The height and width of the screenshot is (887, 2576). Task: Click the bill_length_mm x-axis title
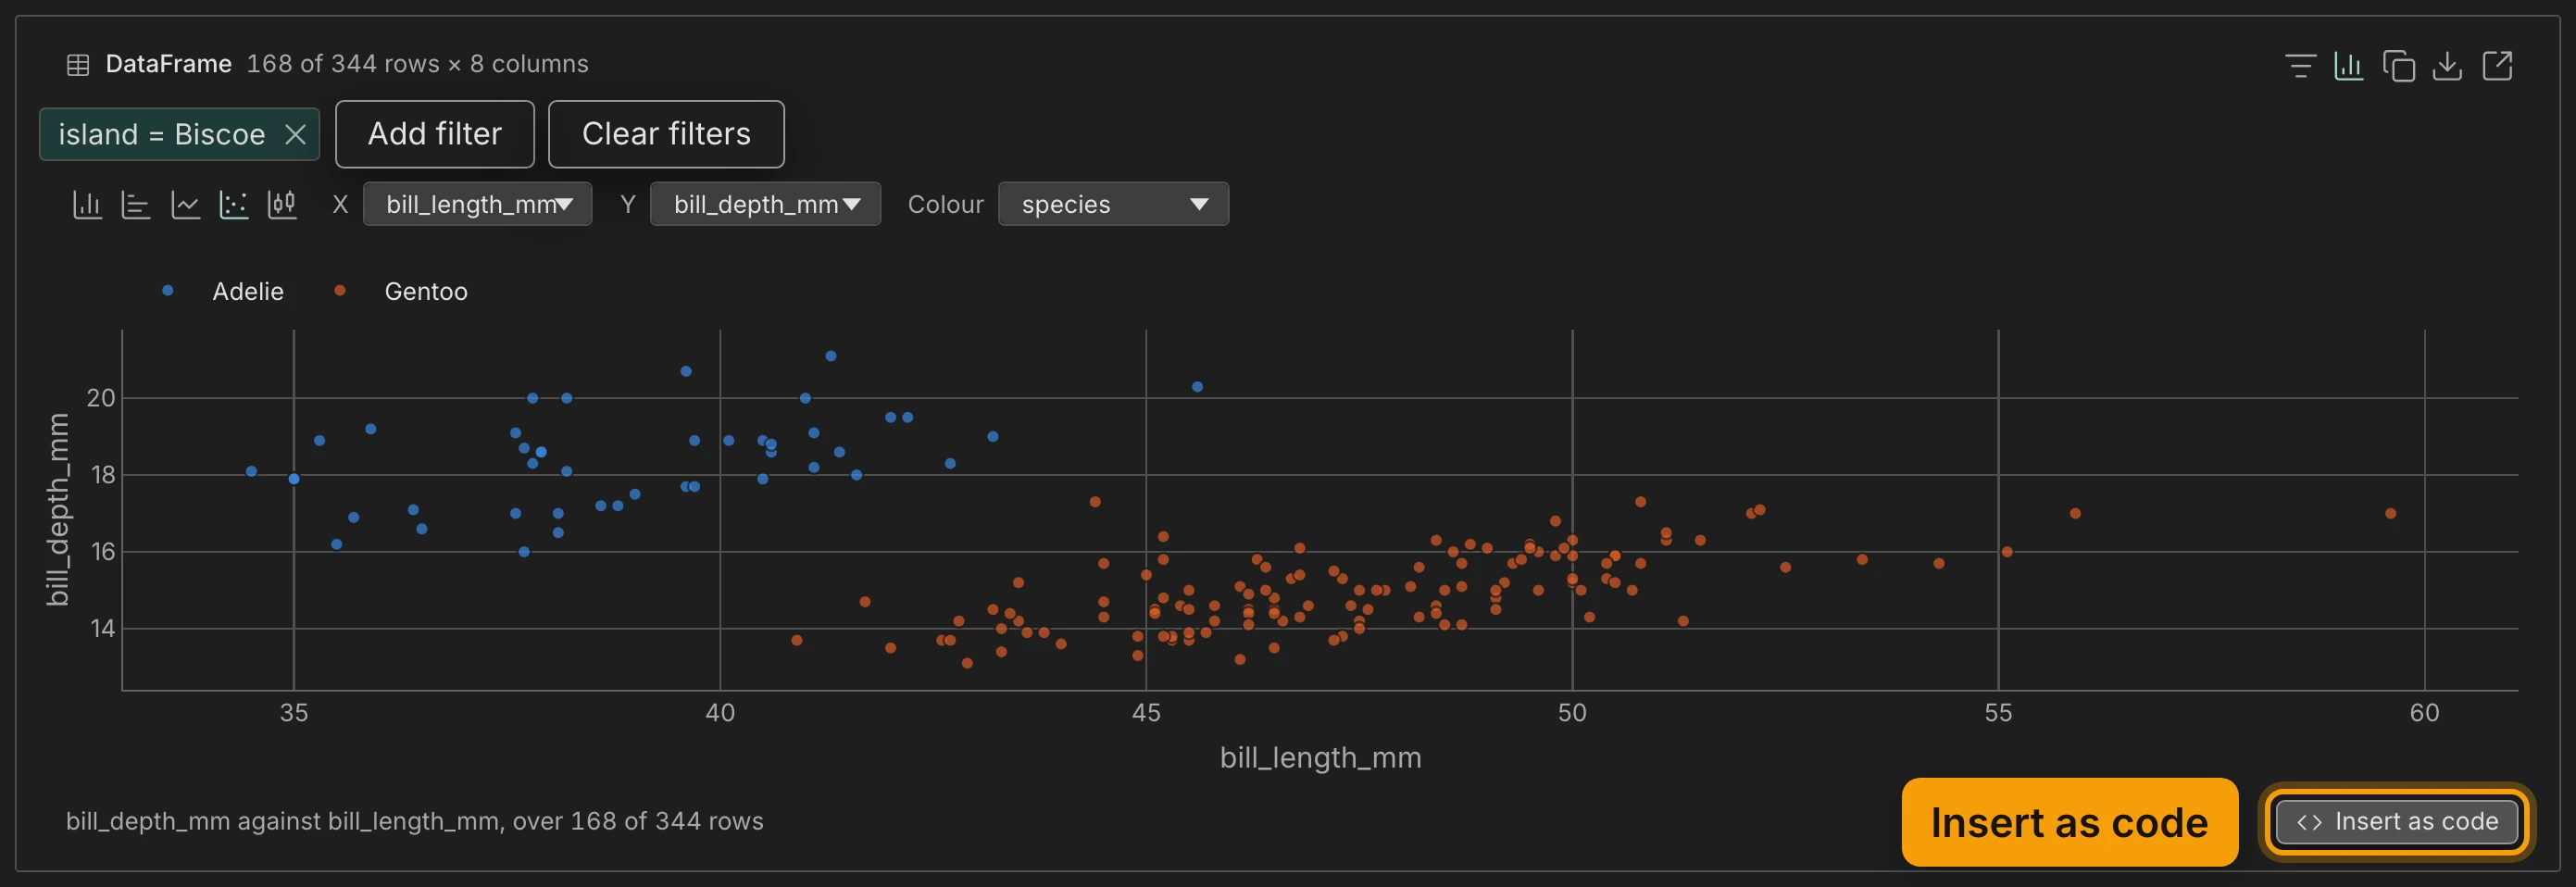[x=1320, y=757]
